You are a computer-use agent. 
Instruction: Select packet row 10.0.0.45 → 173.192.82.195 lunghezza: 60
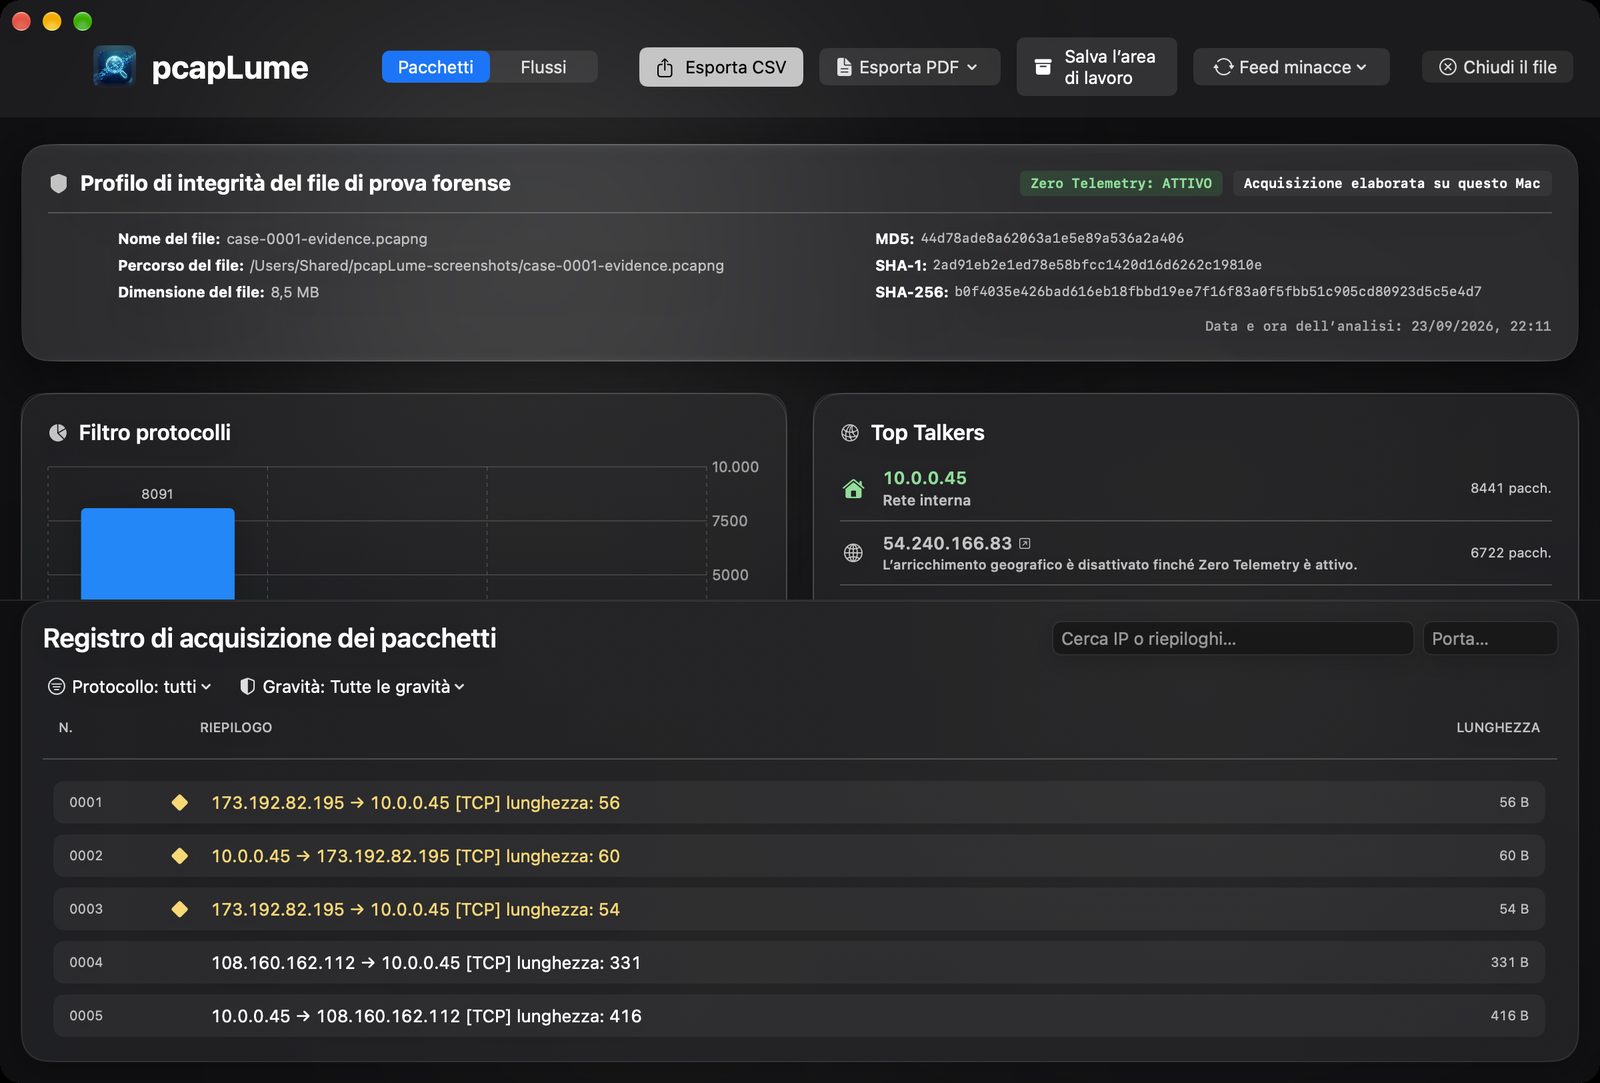point(799,856)
